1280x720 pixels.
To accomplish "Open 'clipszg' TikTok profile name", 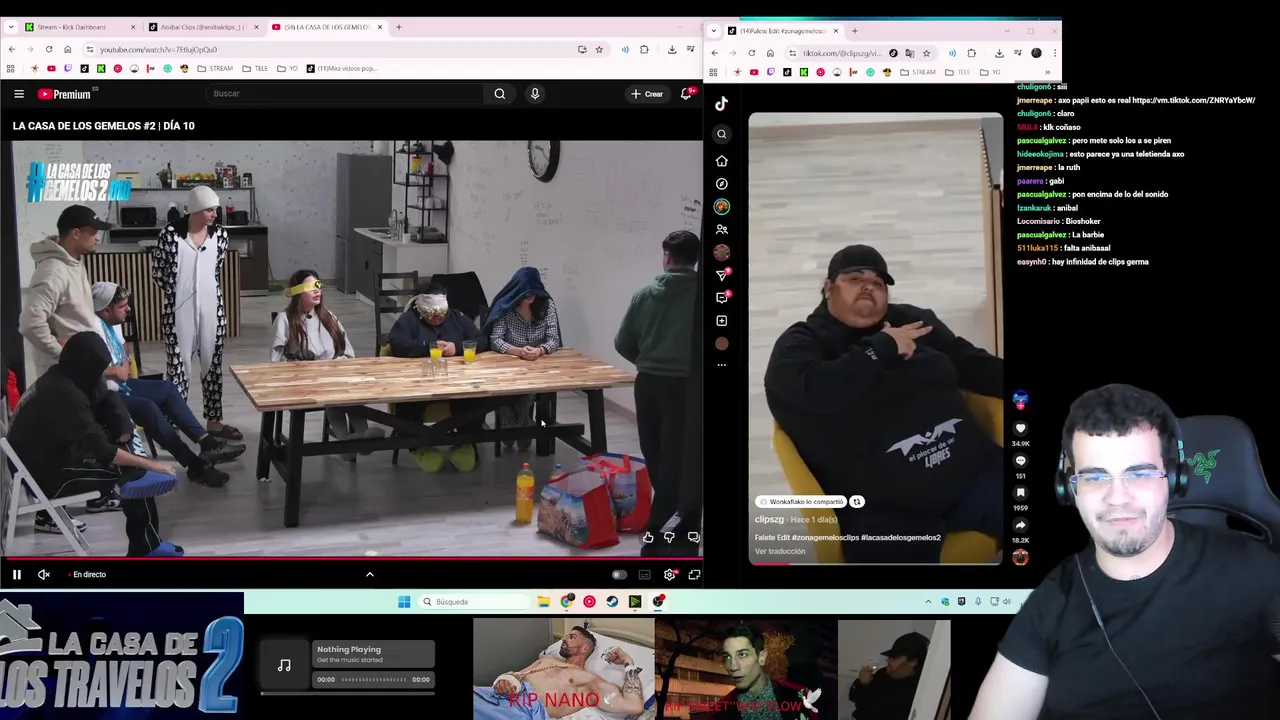I will pos(769,520).
